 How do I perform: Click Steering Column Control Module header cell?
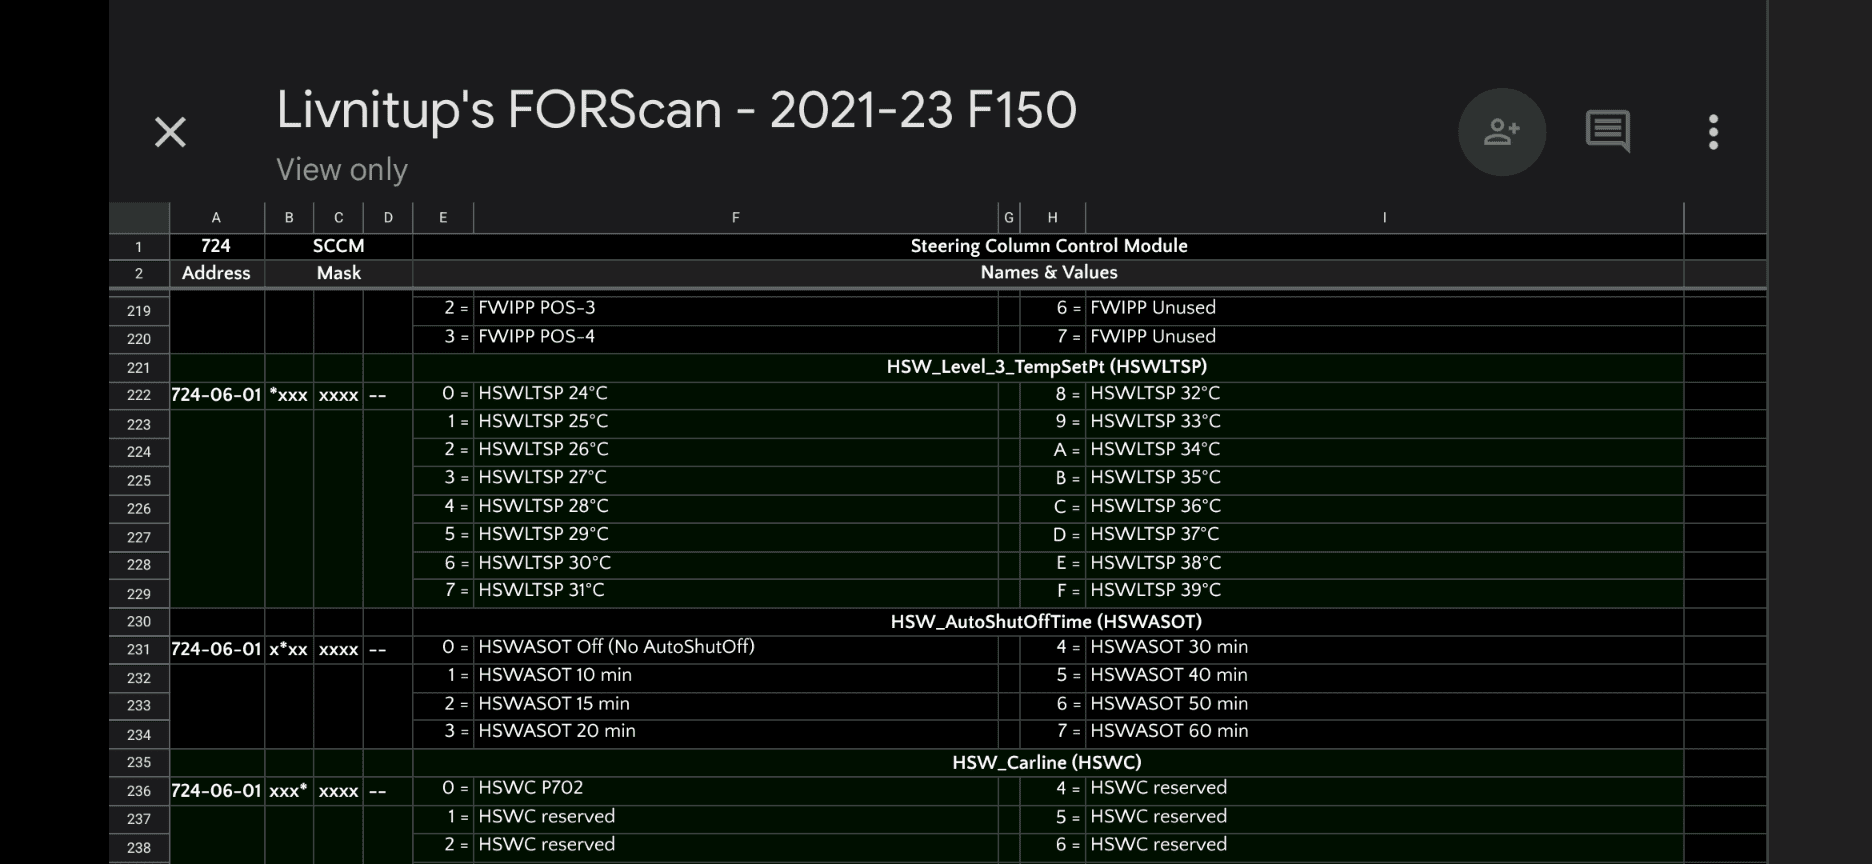tap(1049, 246)
